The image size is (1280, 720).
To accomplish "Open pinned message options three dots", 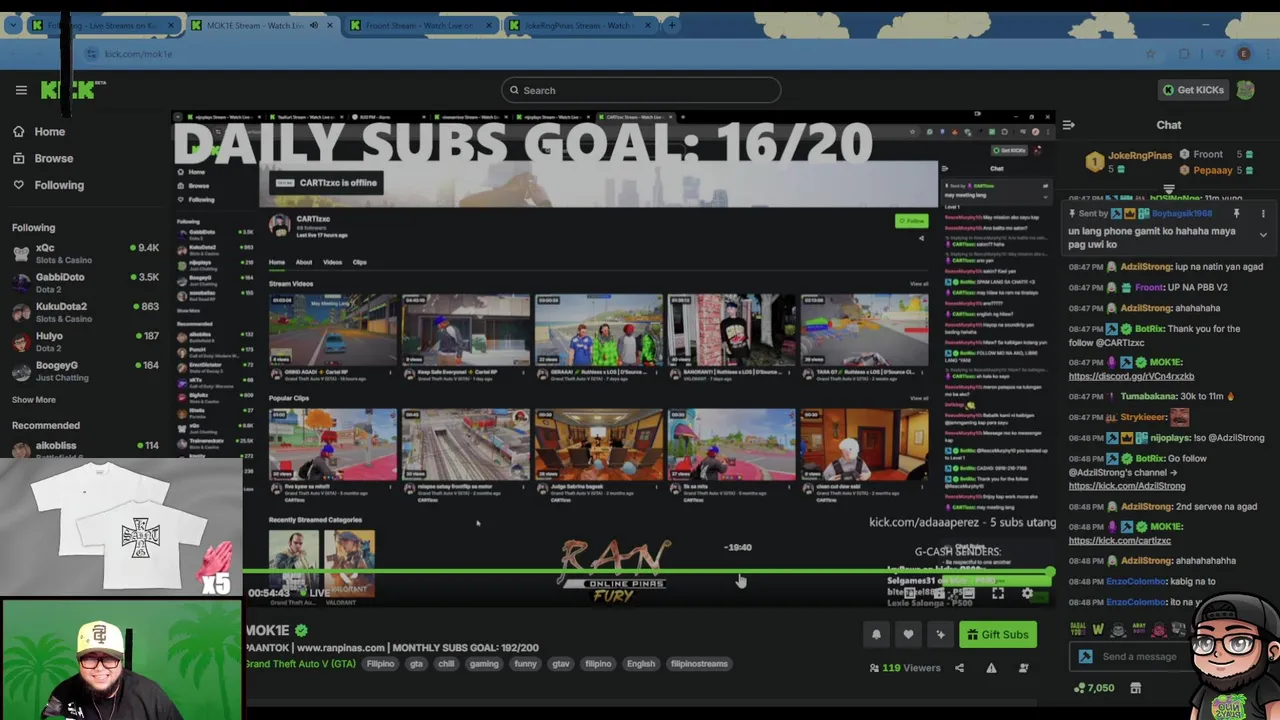I will pyautogui.click(x=1263, y=214).
